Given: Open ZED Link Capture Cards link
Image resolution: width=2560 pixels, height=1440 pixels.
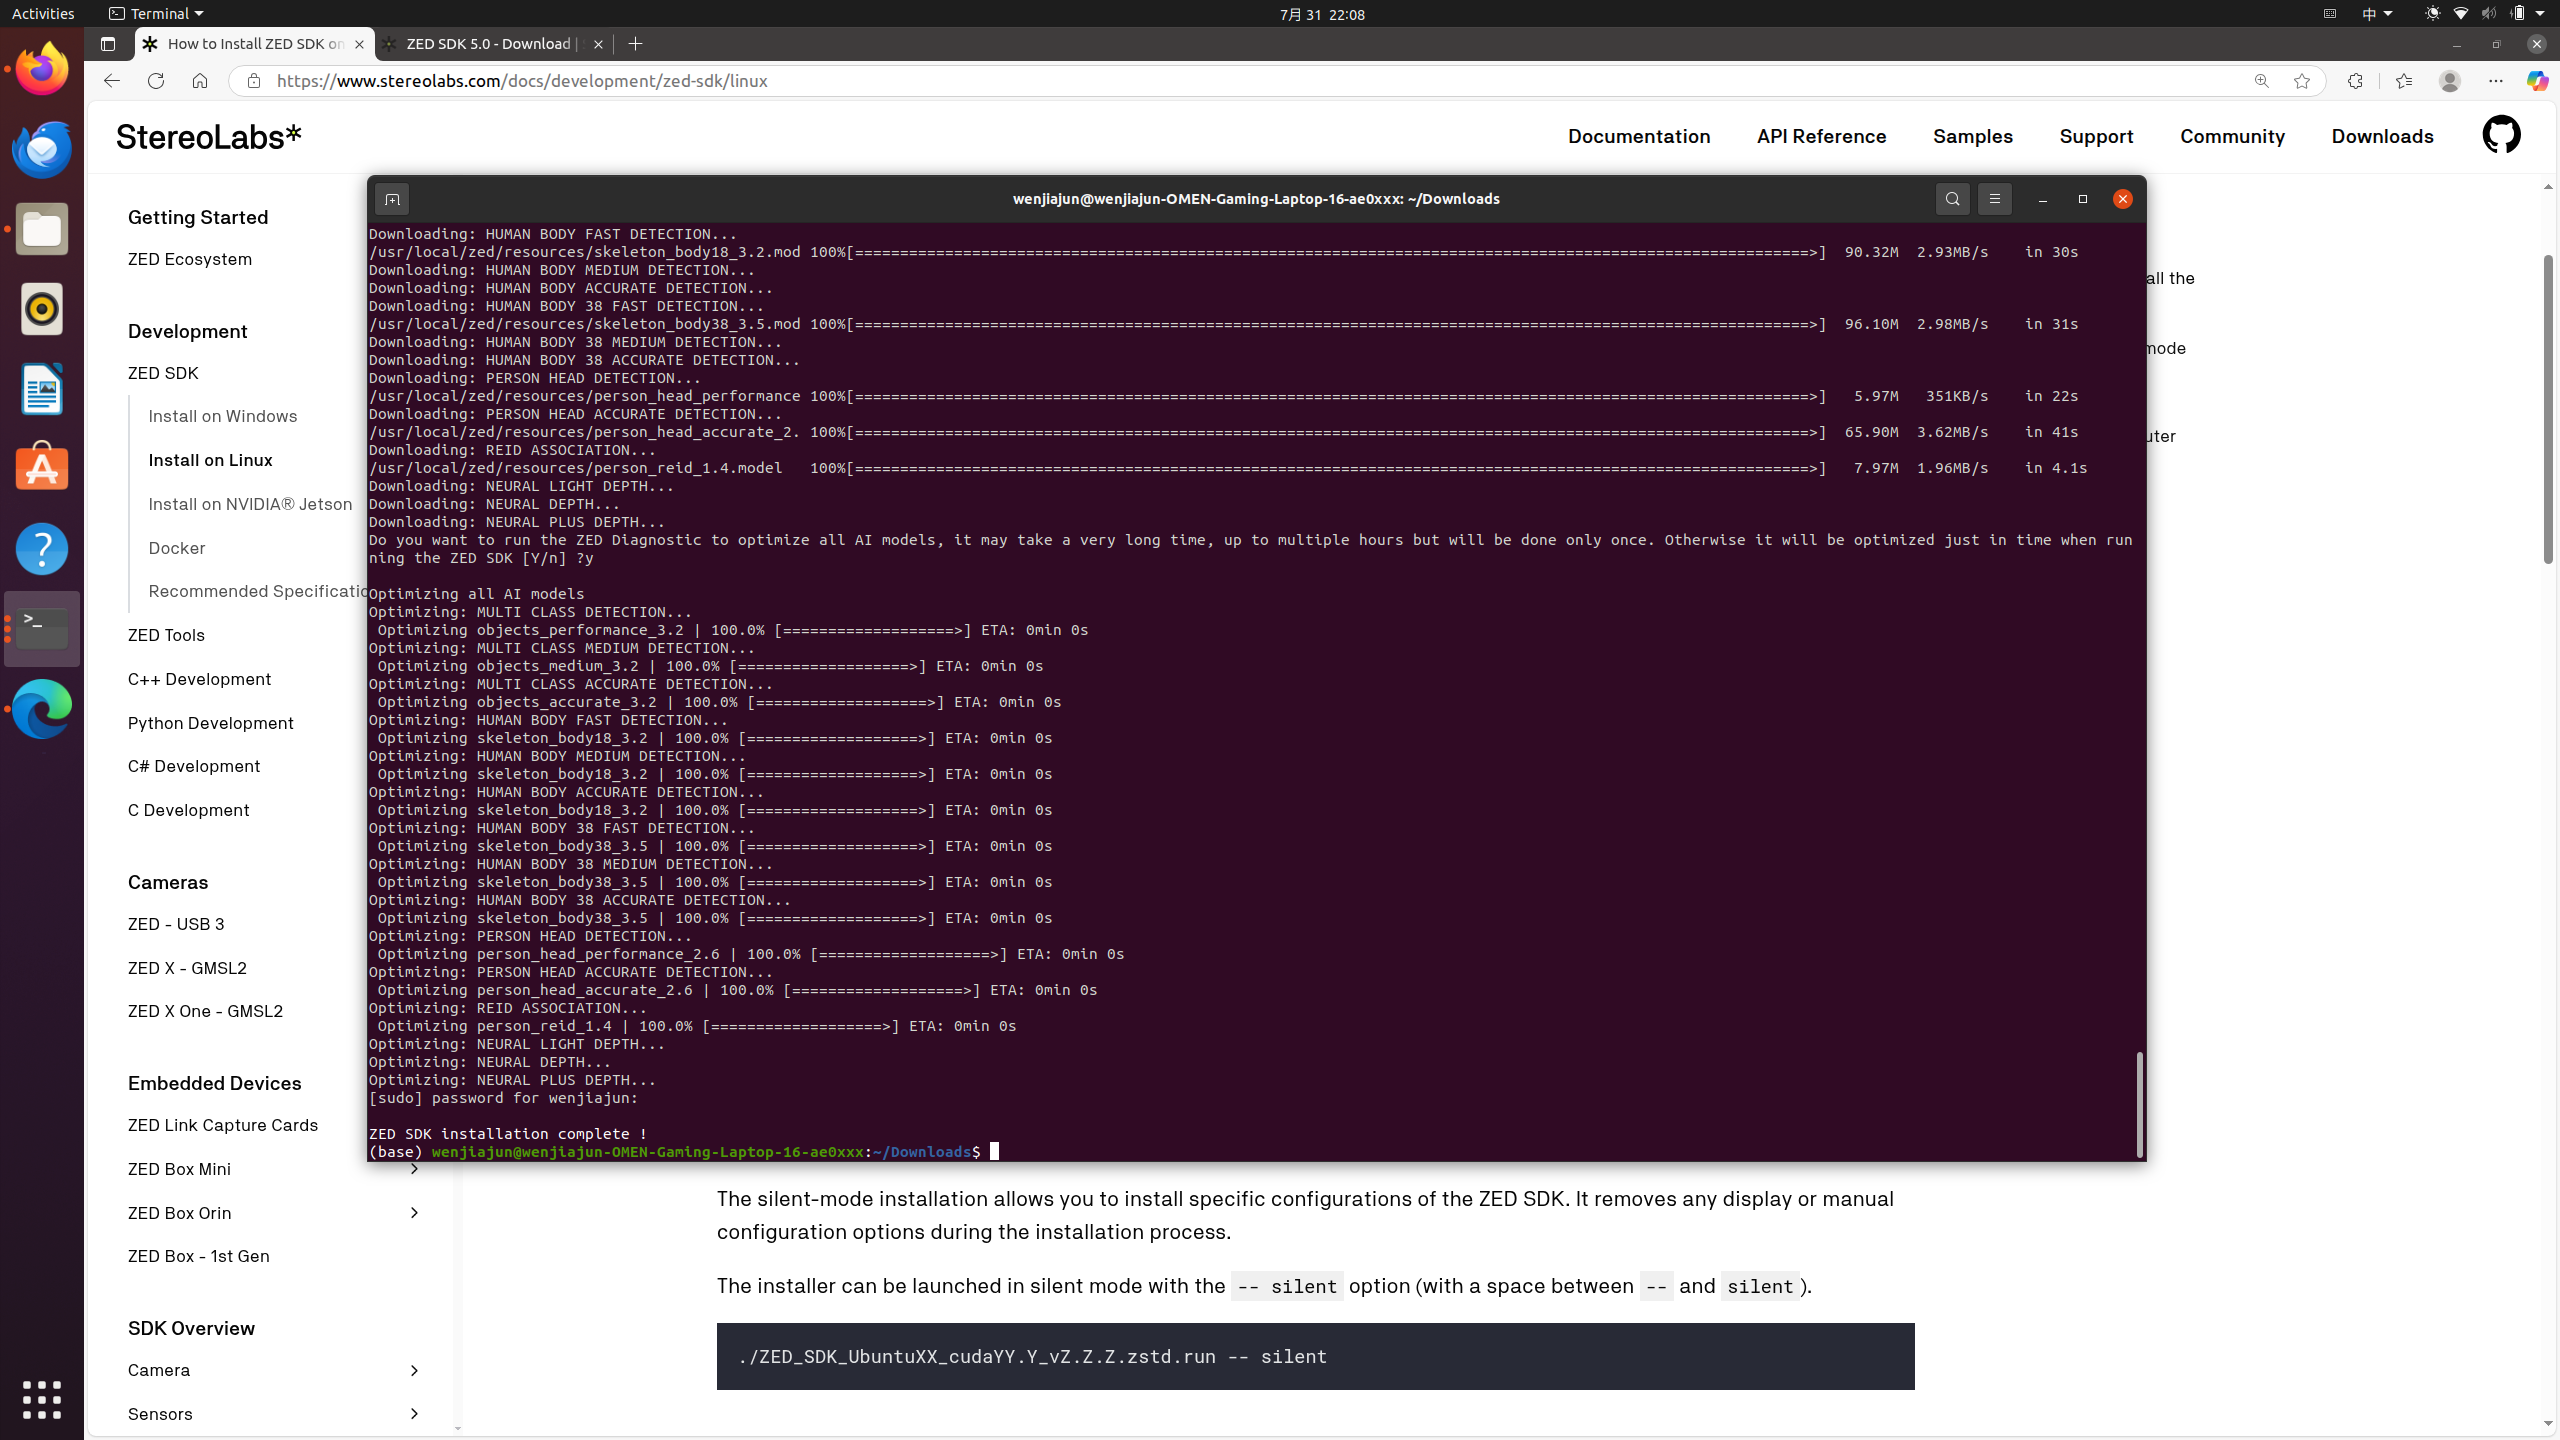Looking at the screenshot, I should pos(223,1125).
